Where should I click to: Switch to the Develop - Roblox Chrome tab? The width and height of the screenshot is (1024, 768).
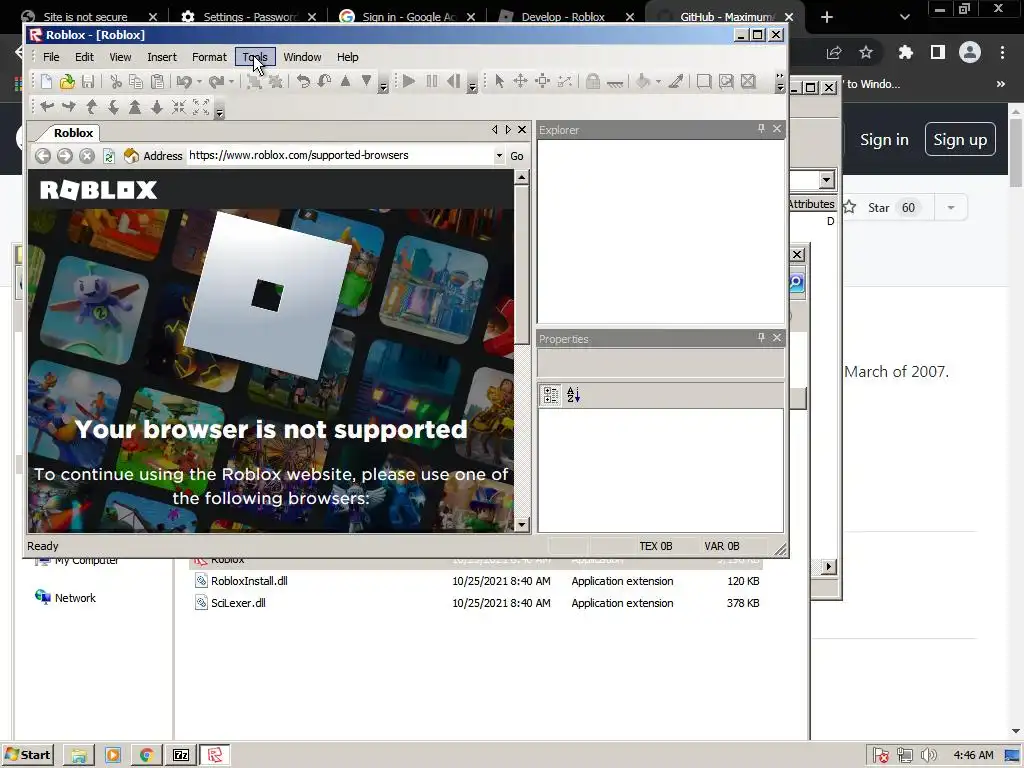tap(563, 16)
